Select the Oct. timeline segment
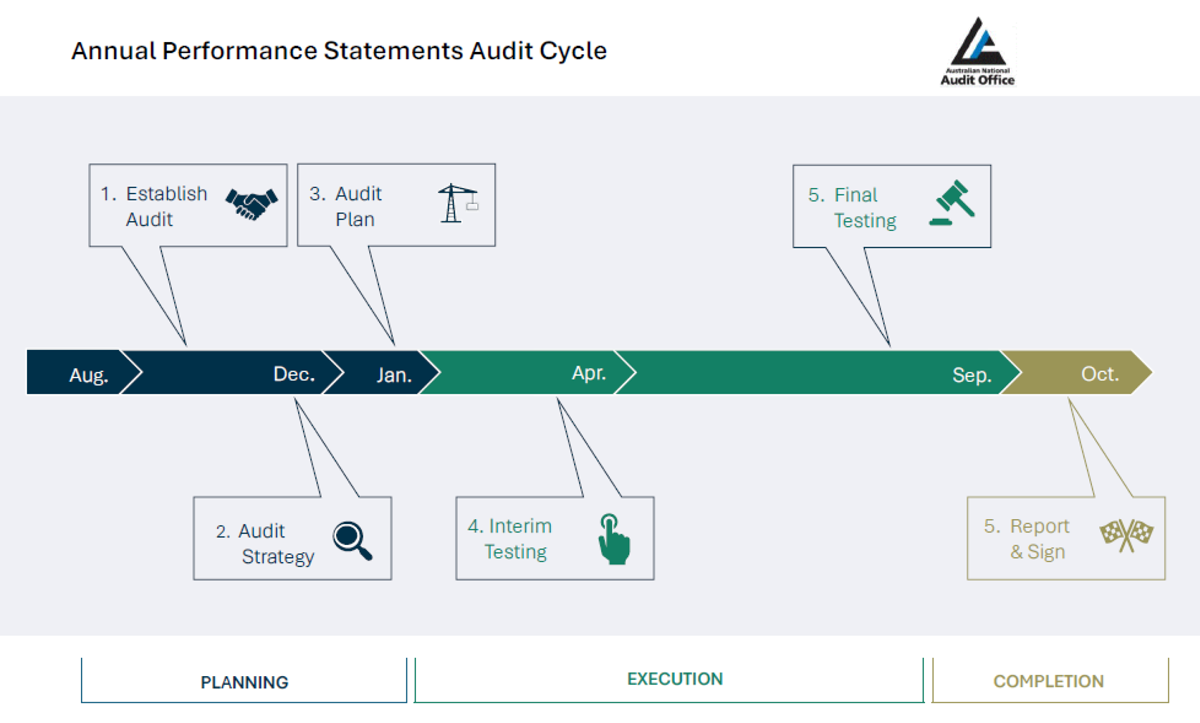 coord(1077,373)
